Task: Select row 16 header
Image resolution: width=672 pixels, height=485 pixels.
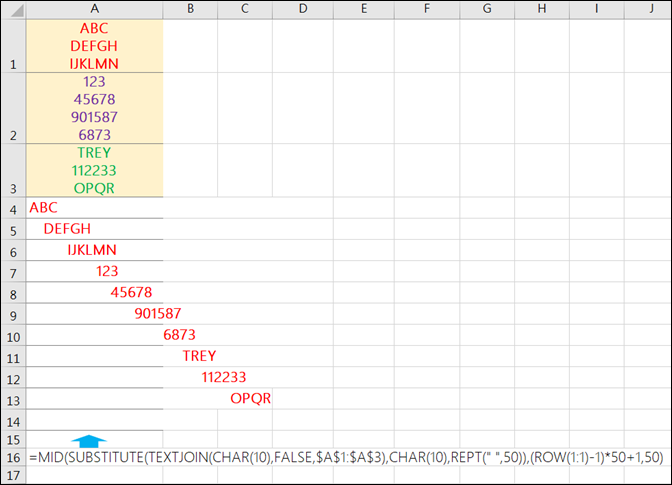Action: tap(13, 457)
